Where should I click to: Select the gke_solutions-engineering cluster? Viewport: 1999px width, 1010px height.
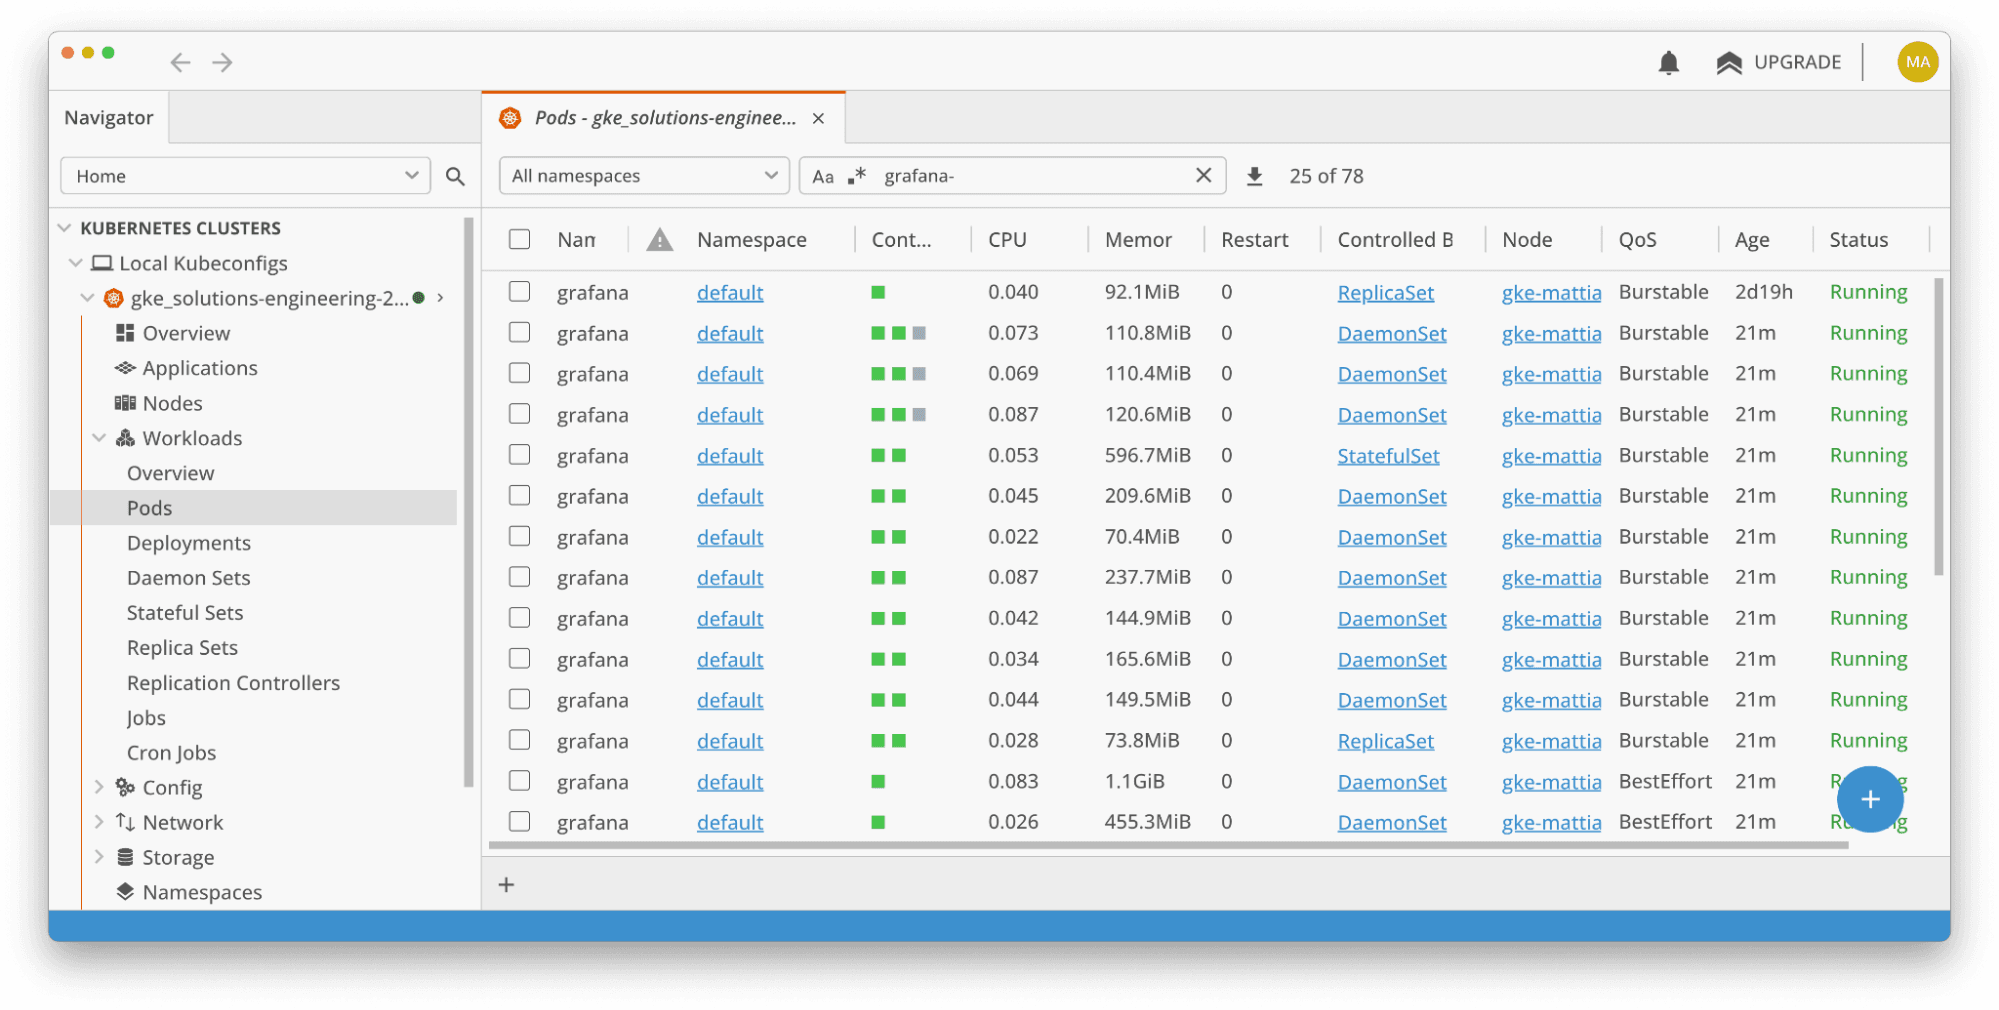point(268,298)
